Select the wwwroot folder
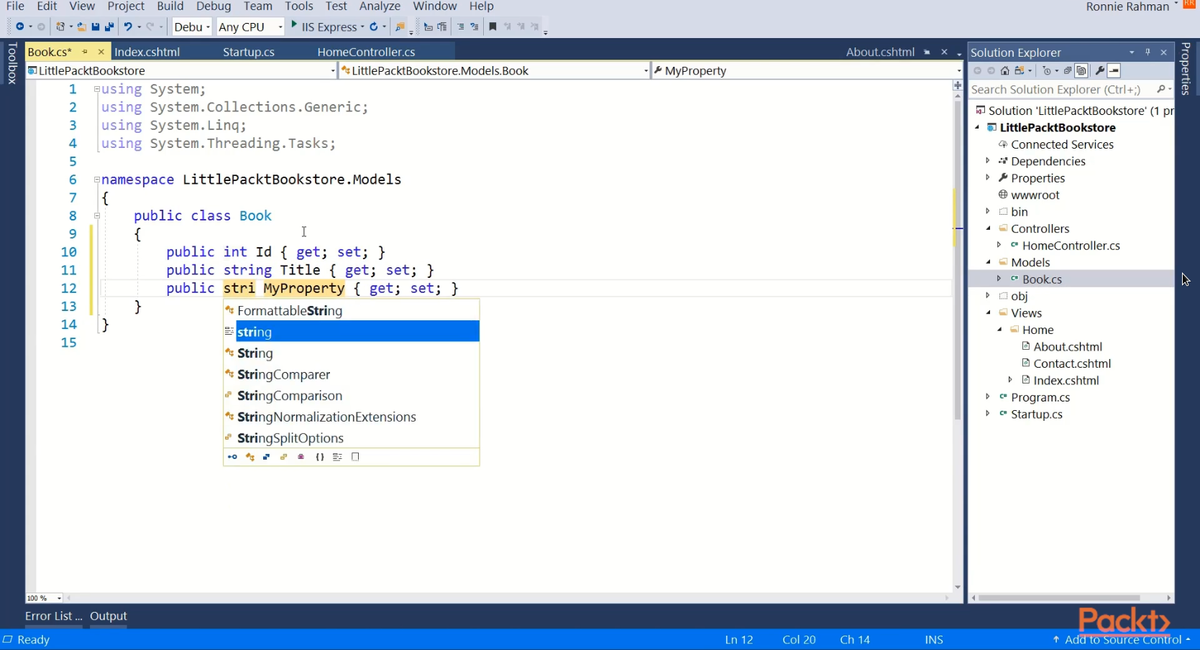The image size is (1200, 650). click(x=1035, y=195)
